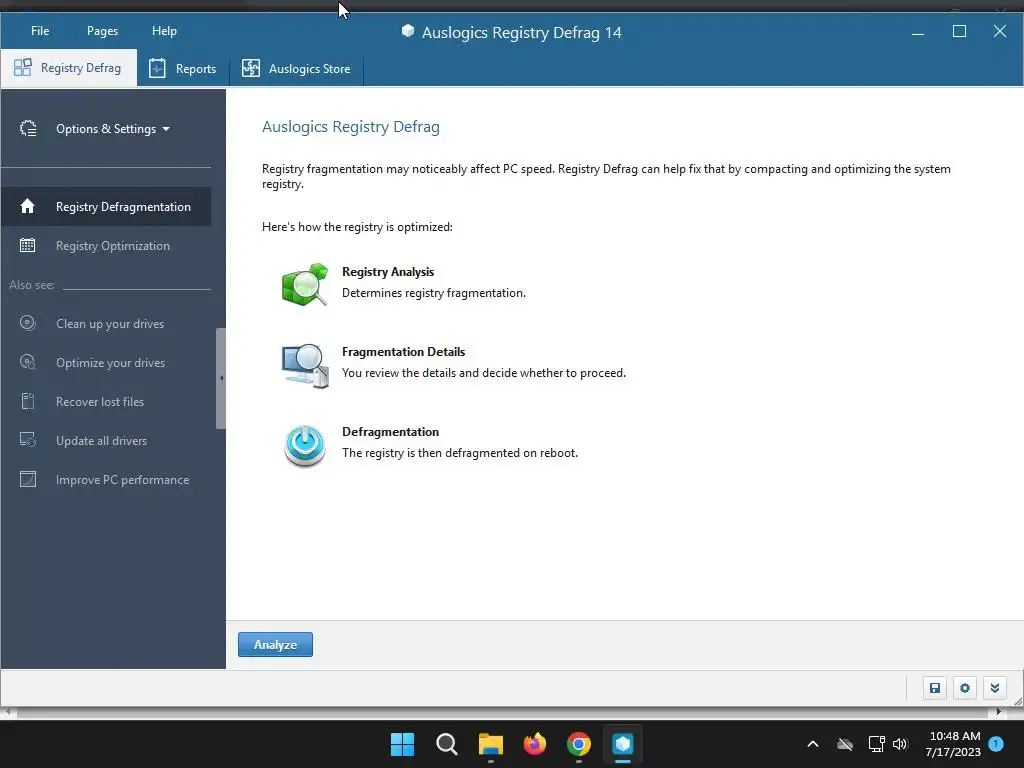Click the save icon in status bar
Viewport: 1024px width, 768px height.
pos(935,688)
